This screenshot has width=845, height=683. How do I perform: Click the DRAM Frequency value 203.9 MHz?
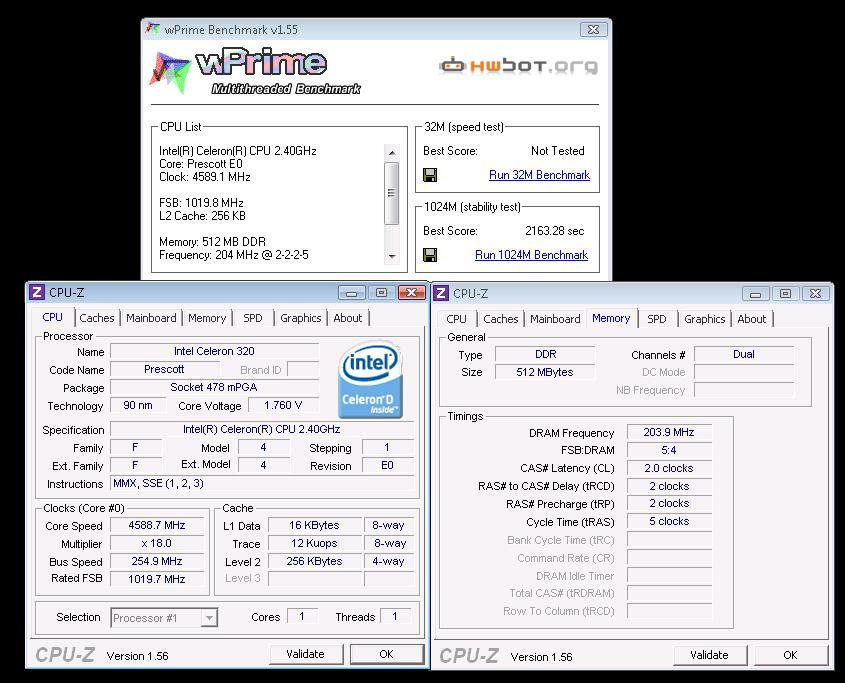669,432
